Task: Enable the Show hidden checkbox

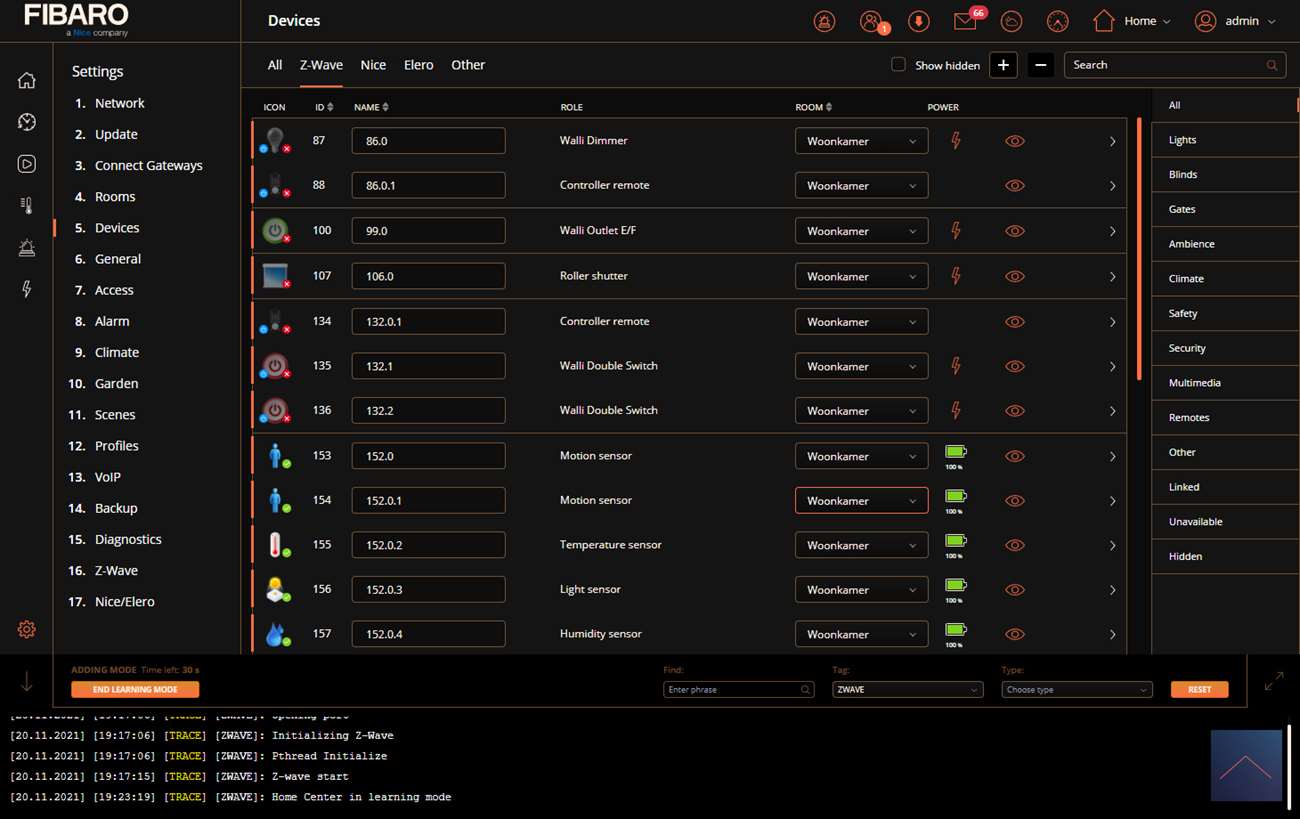Action: click(898, 65)
